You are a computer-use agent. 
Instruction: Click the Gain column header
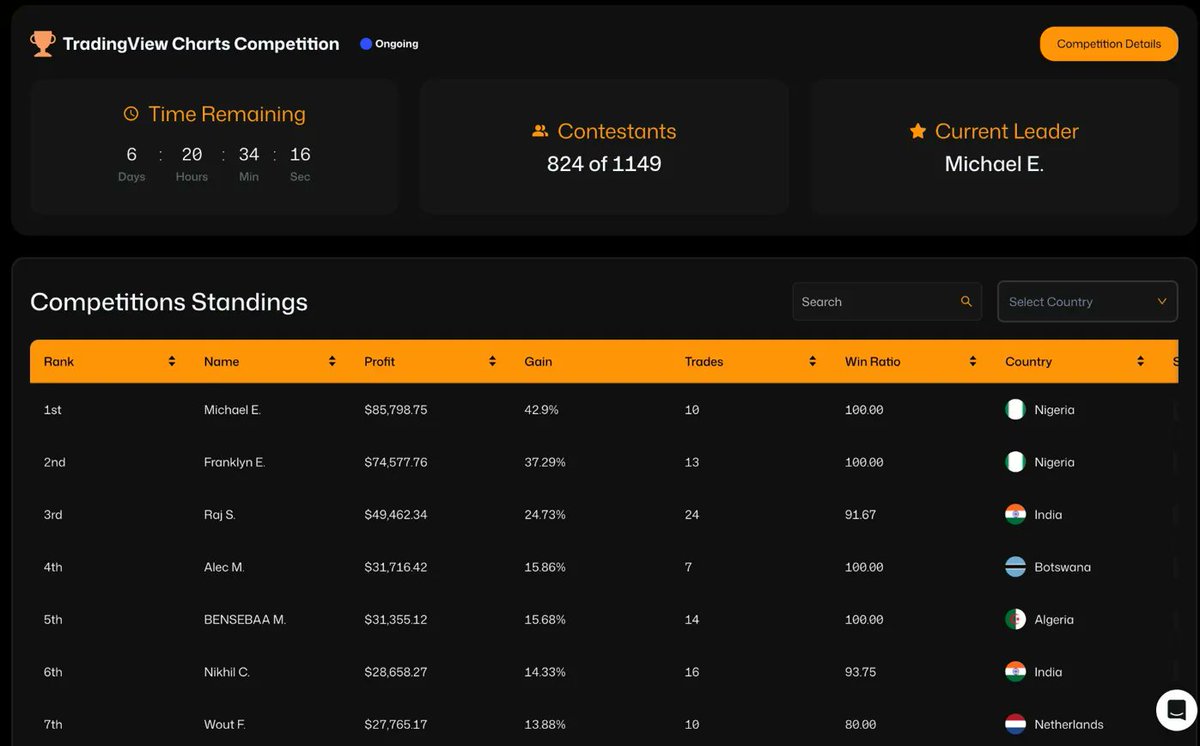(538, 361)
